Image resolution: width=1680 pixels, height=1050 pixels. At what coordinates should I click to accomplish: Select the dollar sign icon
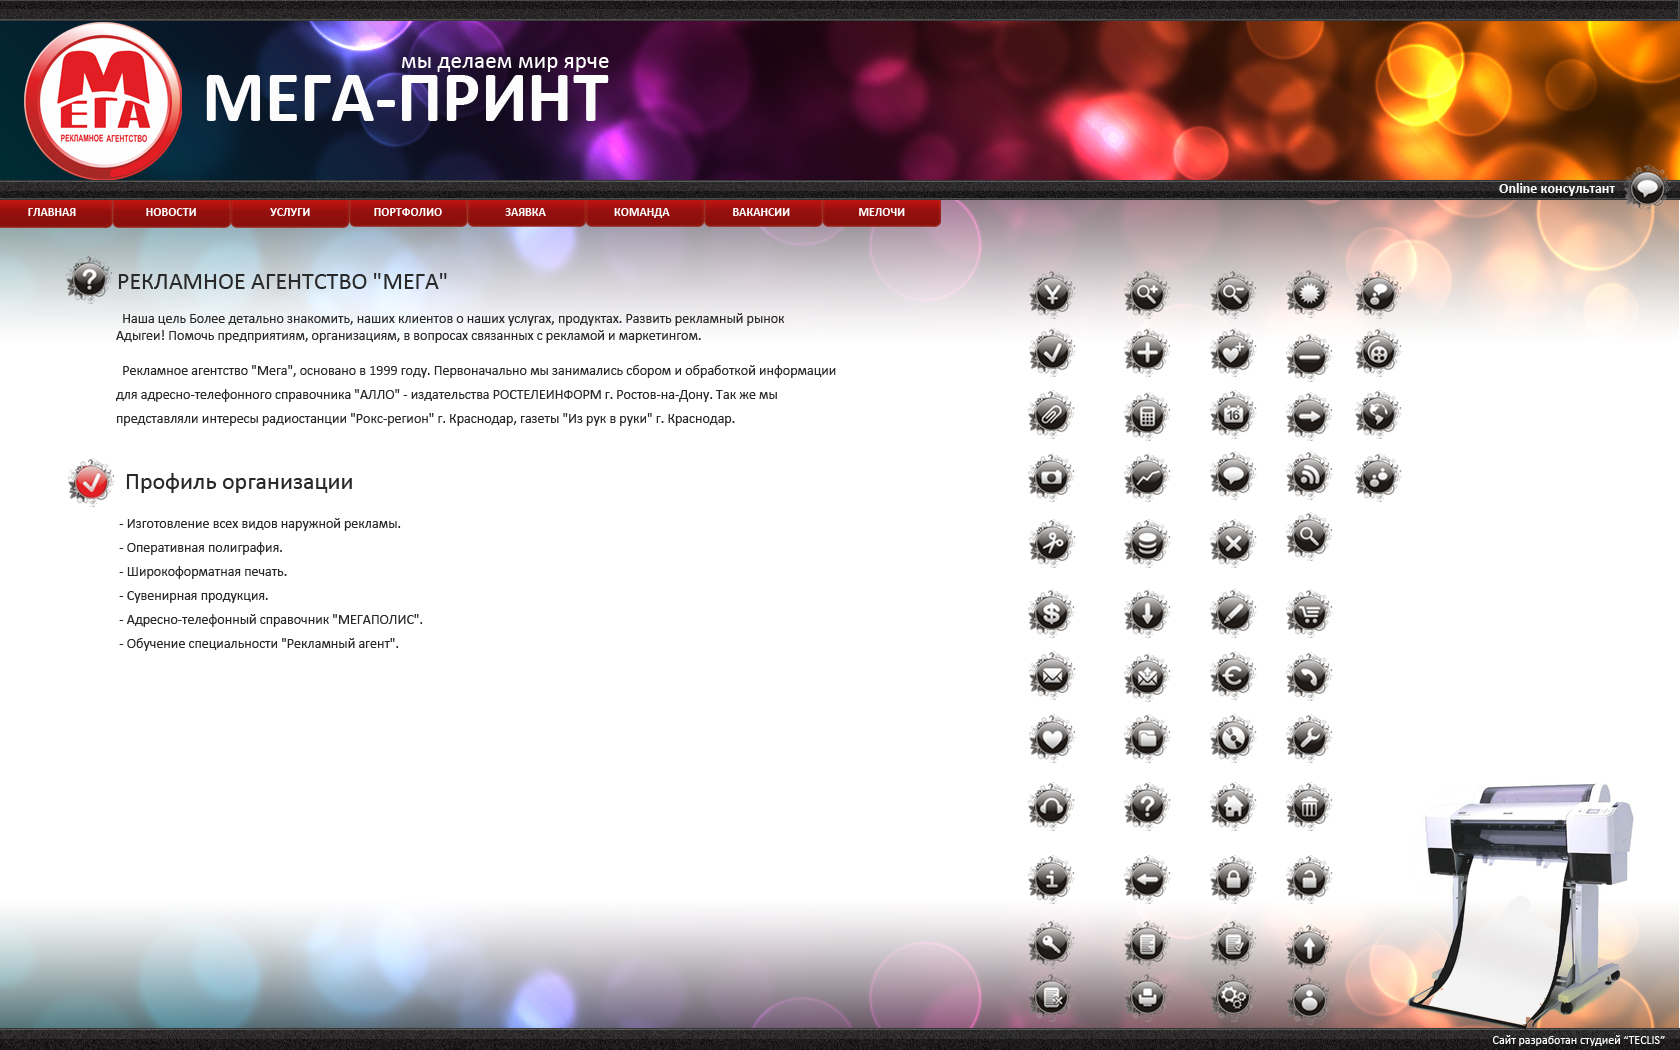1050,613
